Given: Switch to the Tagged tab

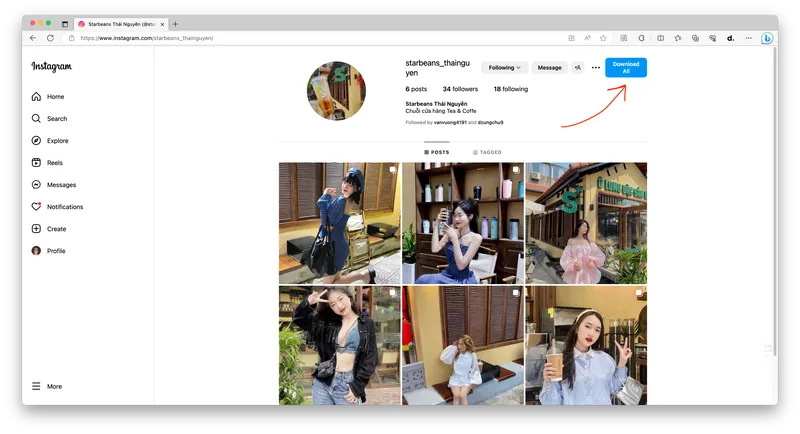Looking at the screenshot, I should 487,153.
